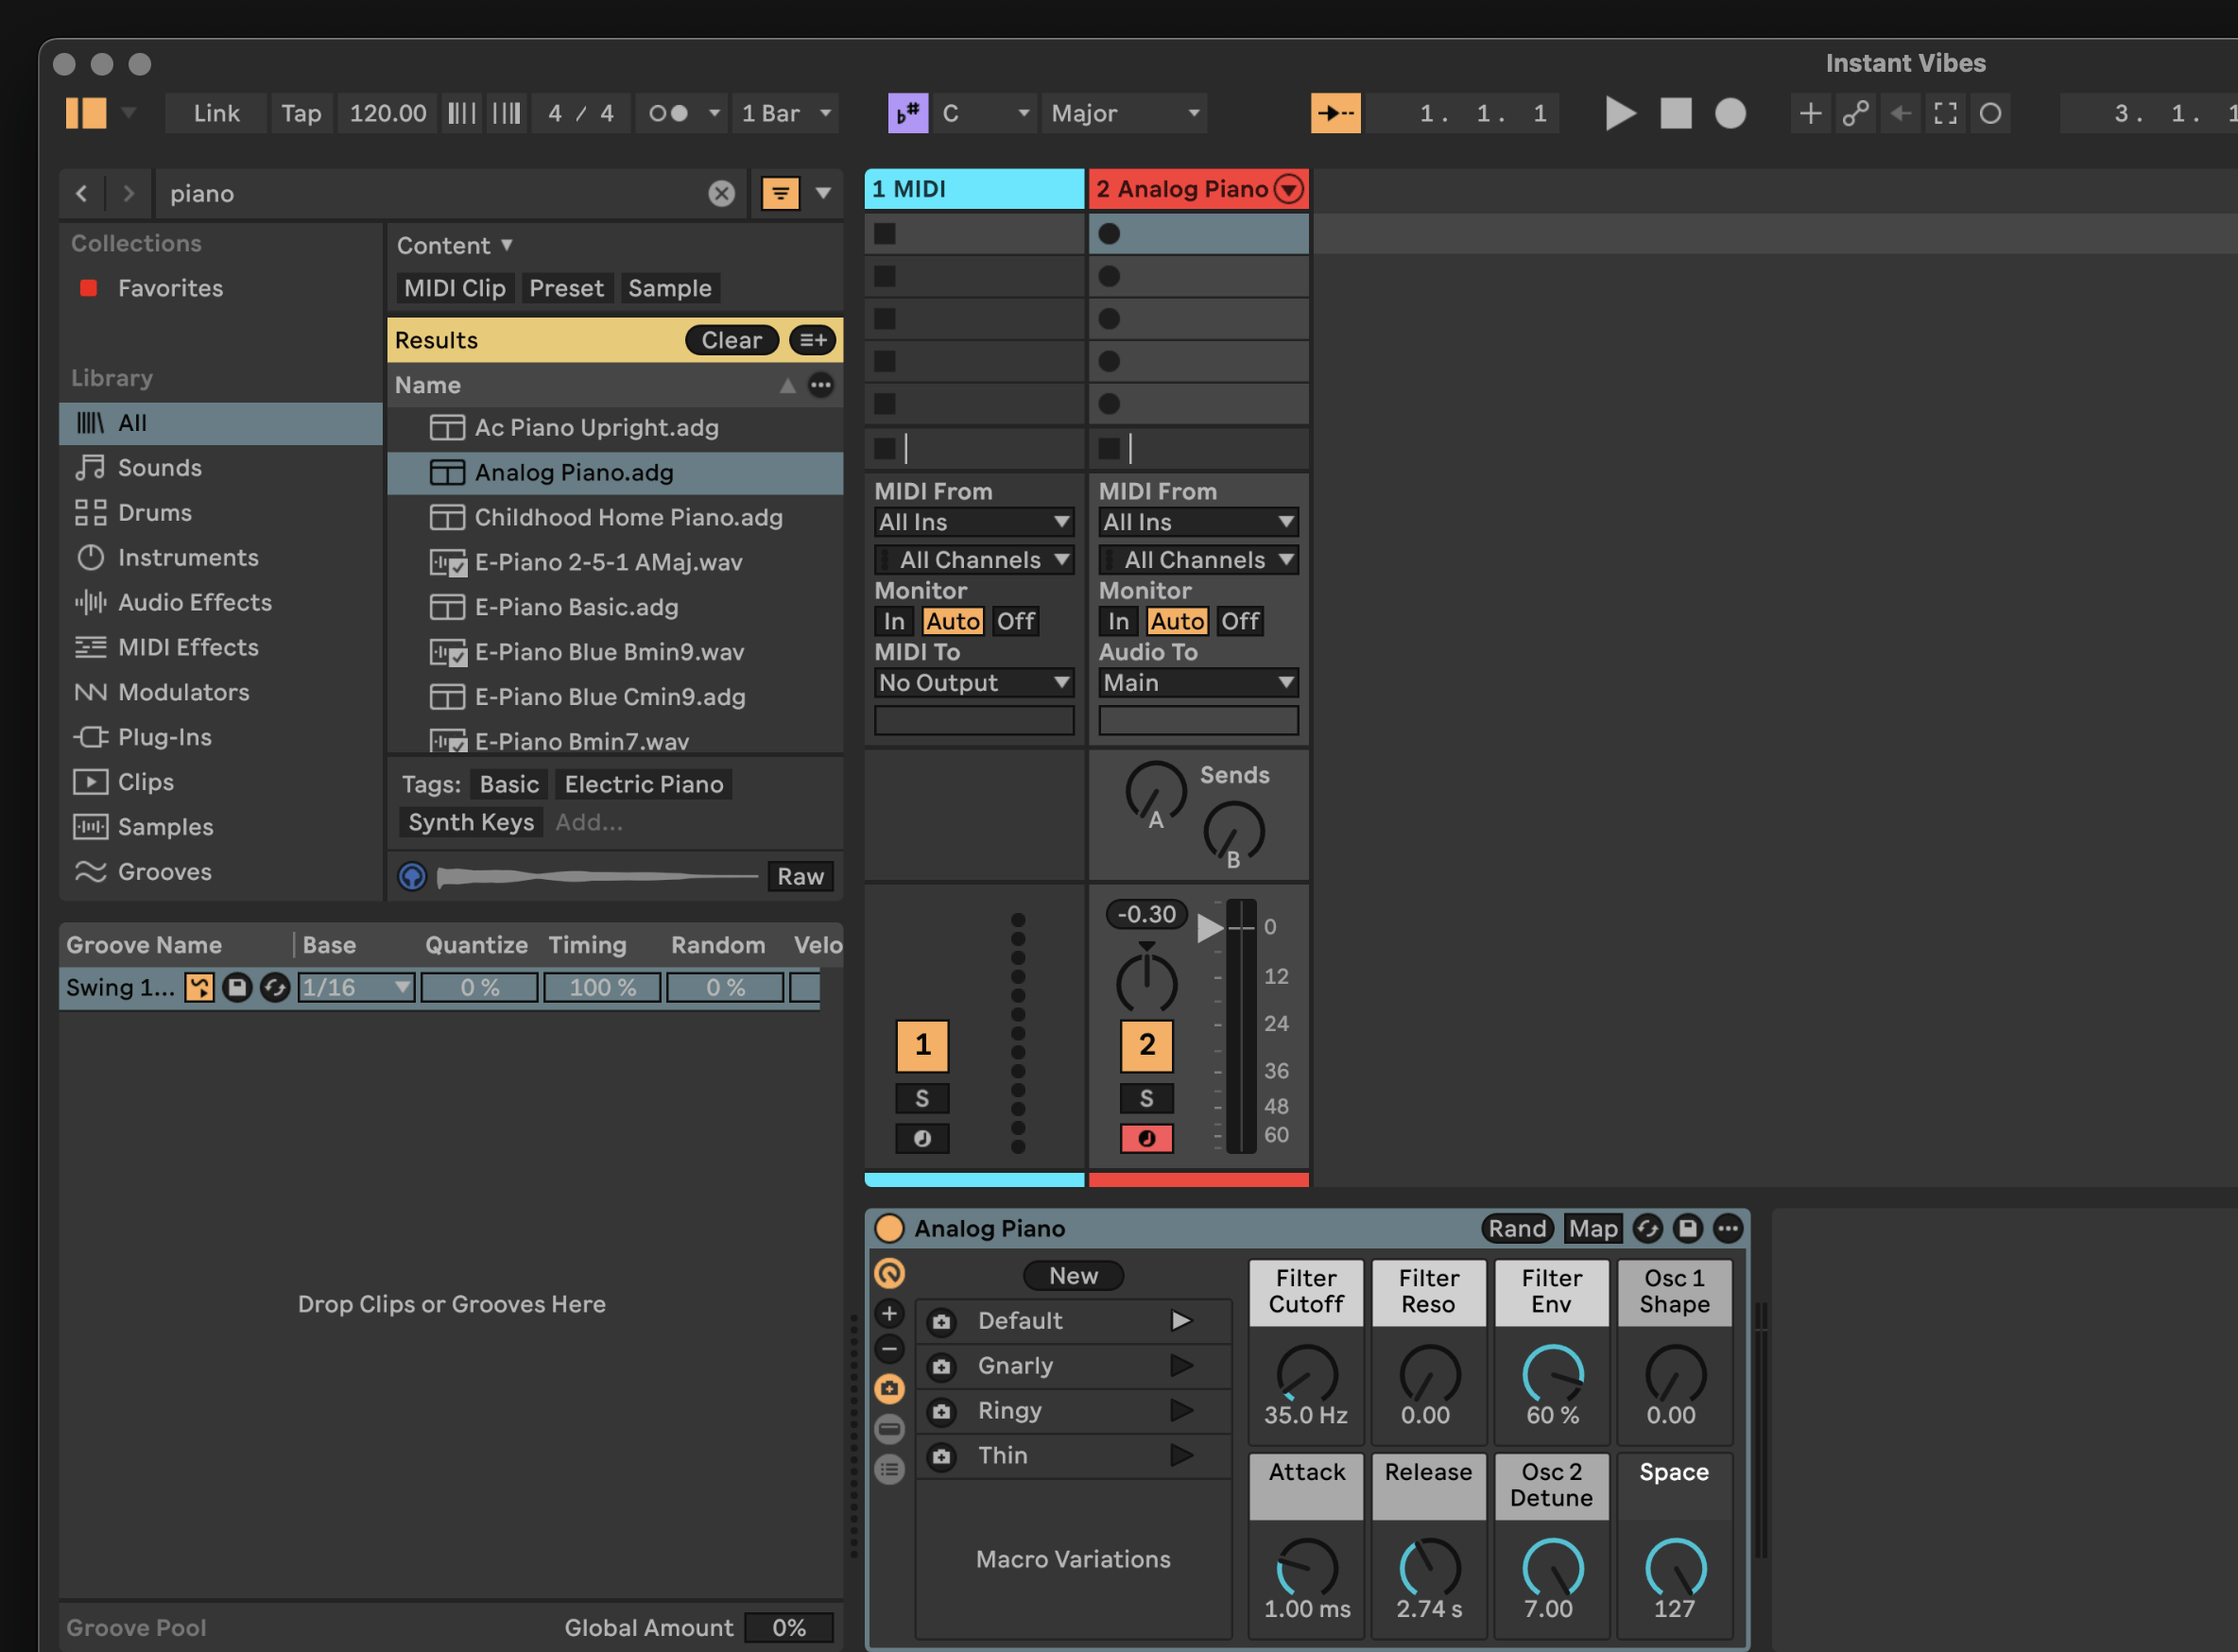This screenshot has height=1652, width=2238.
Task: Open the 1 Bar quantization dropdown
Action: click(x=786, y=113)
